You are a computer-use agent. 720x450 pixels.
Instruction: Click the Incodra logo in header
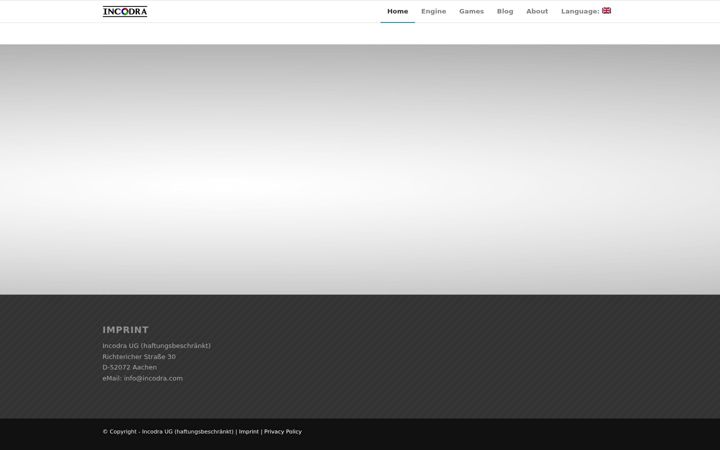point(125,11)
